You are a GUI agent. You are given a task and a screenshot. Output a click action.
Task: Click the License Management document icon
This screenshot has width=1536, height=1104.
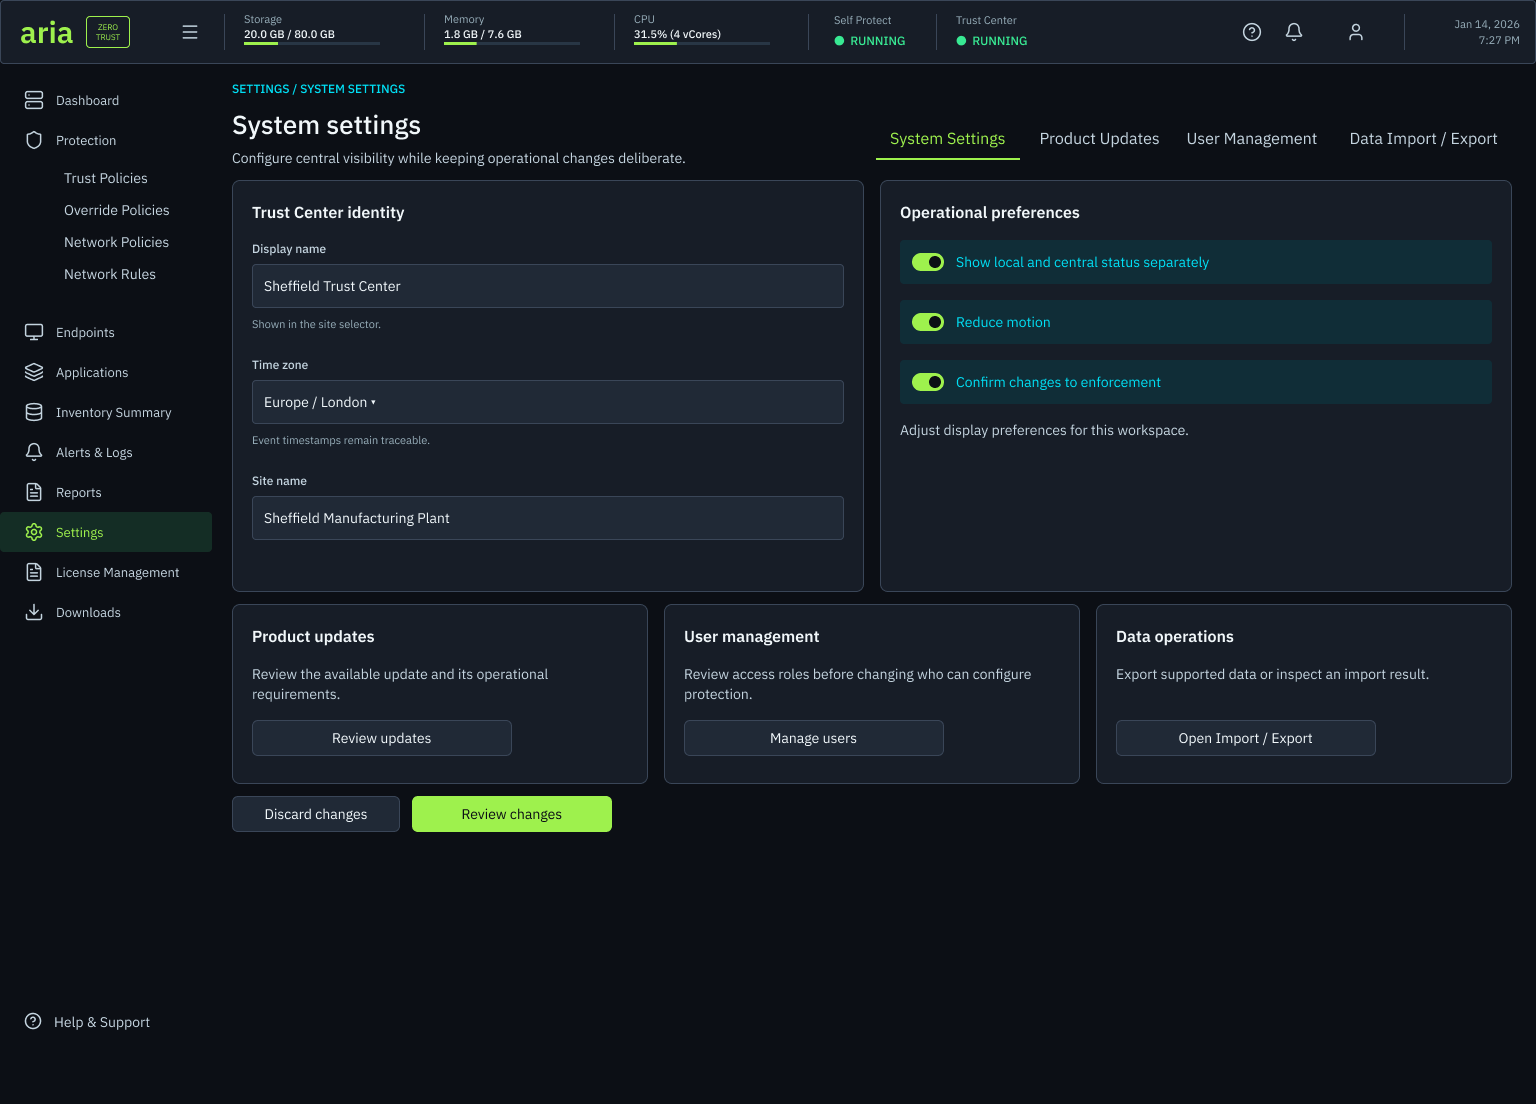click(34, 572)
